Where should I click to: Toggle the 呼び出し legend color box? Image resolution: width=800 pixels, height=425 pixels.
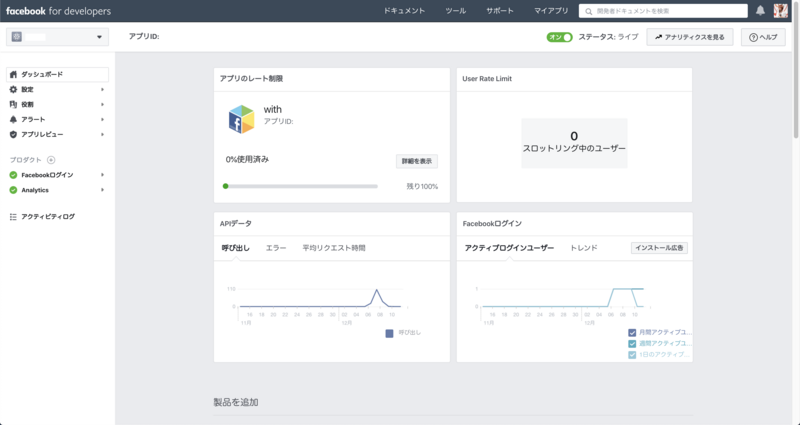pos(389,333)
